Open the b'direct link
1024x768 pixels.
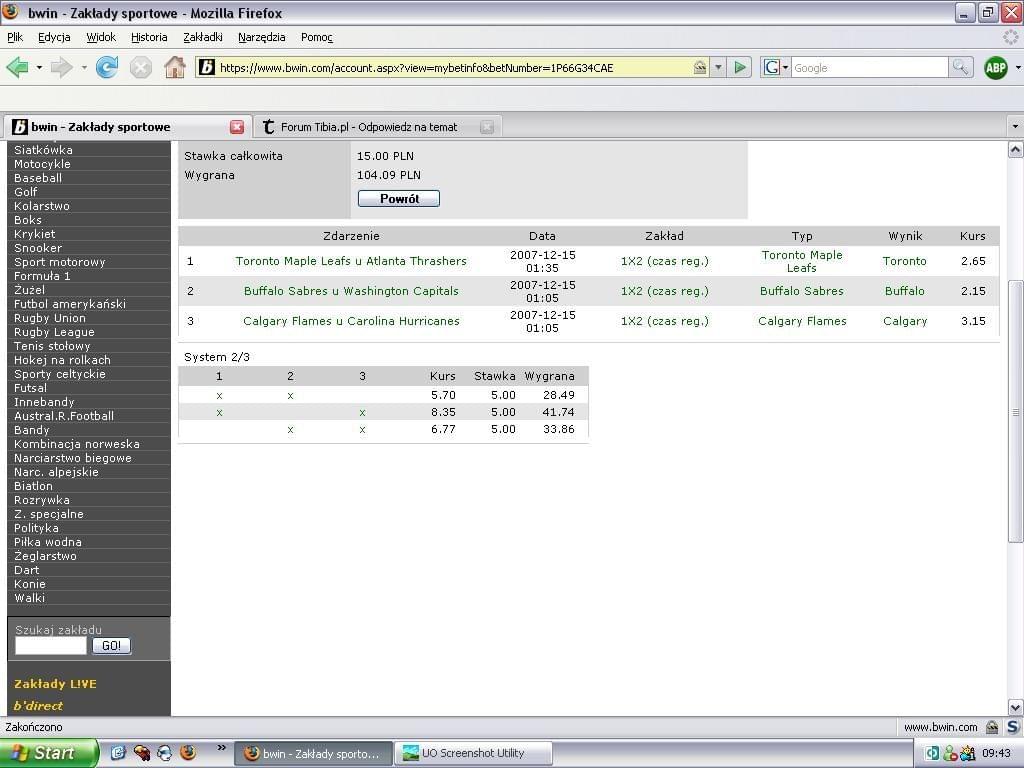pyautogui.click(x=39, y=706)
